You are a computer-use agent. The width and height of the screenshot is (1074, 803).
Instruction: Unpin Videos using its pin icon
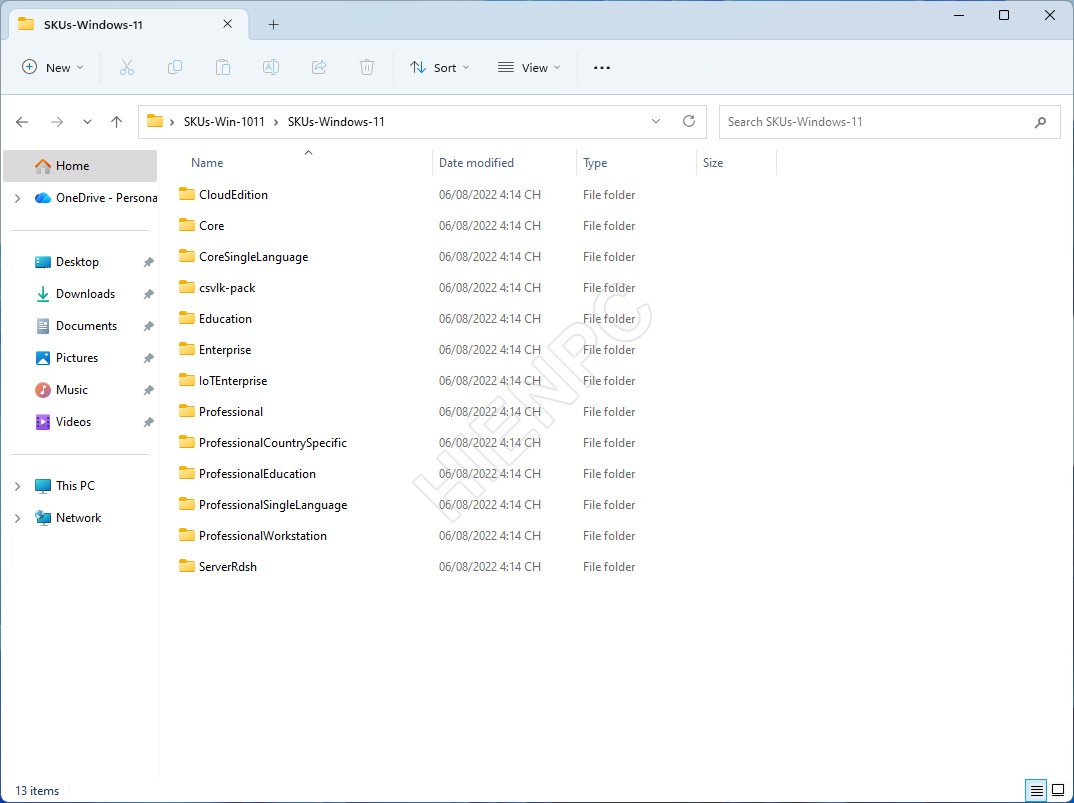coord(148,422)
